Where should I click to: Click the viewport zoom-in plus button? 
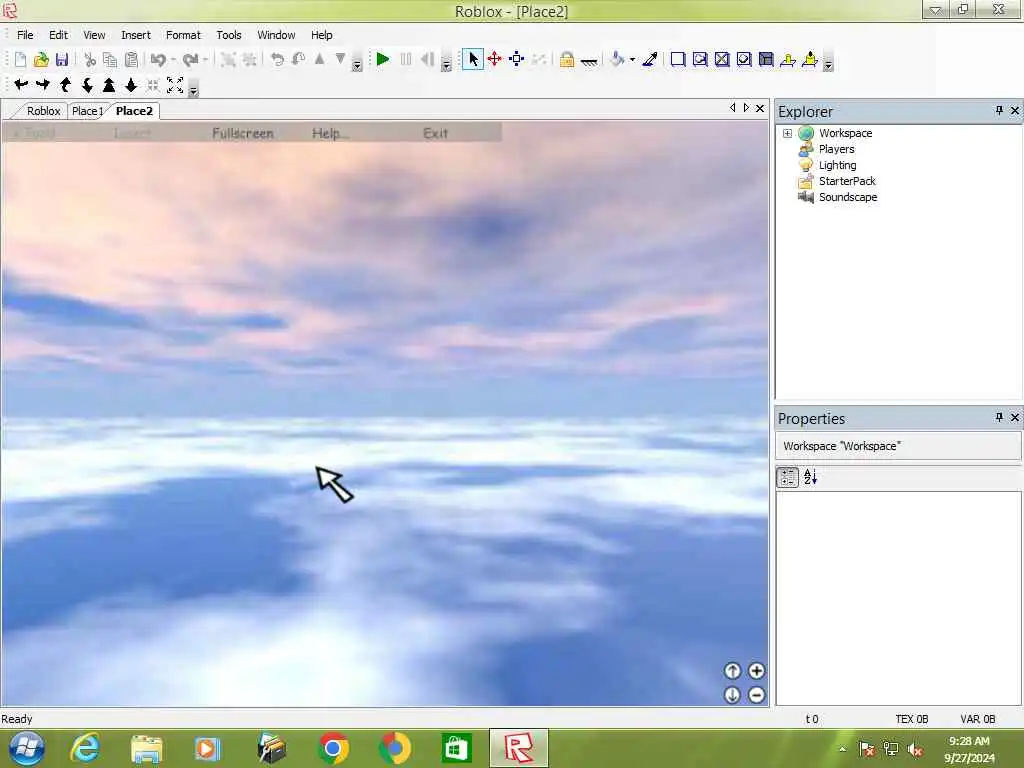[756, 671]
